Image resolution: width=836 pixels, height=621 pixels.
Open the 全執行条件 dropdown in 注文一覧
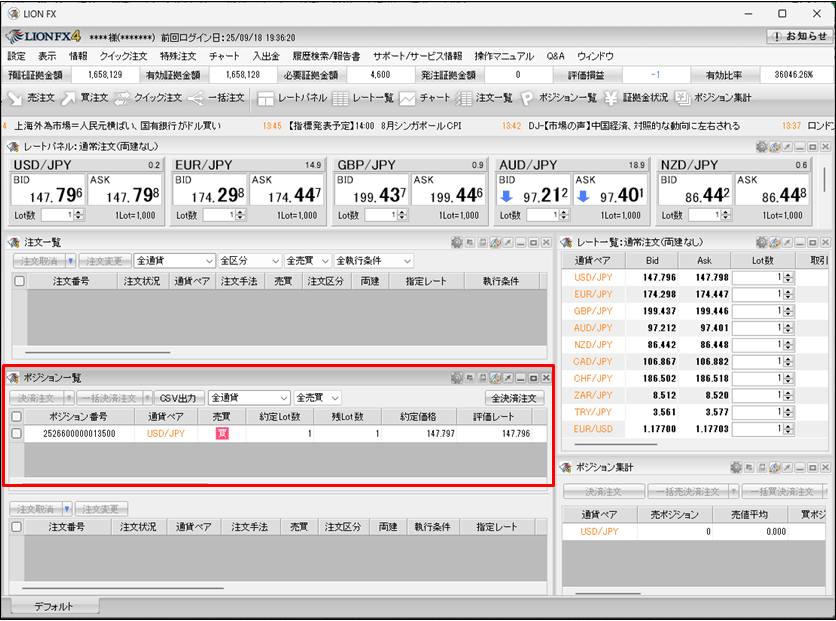coord(373,261)
